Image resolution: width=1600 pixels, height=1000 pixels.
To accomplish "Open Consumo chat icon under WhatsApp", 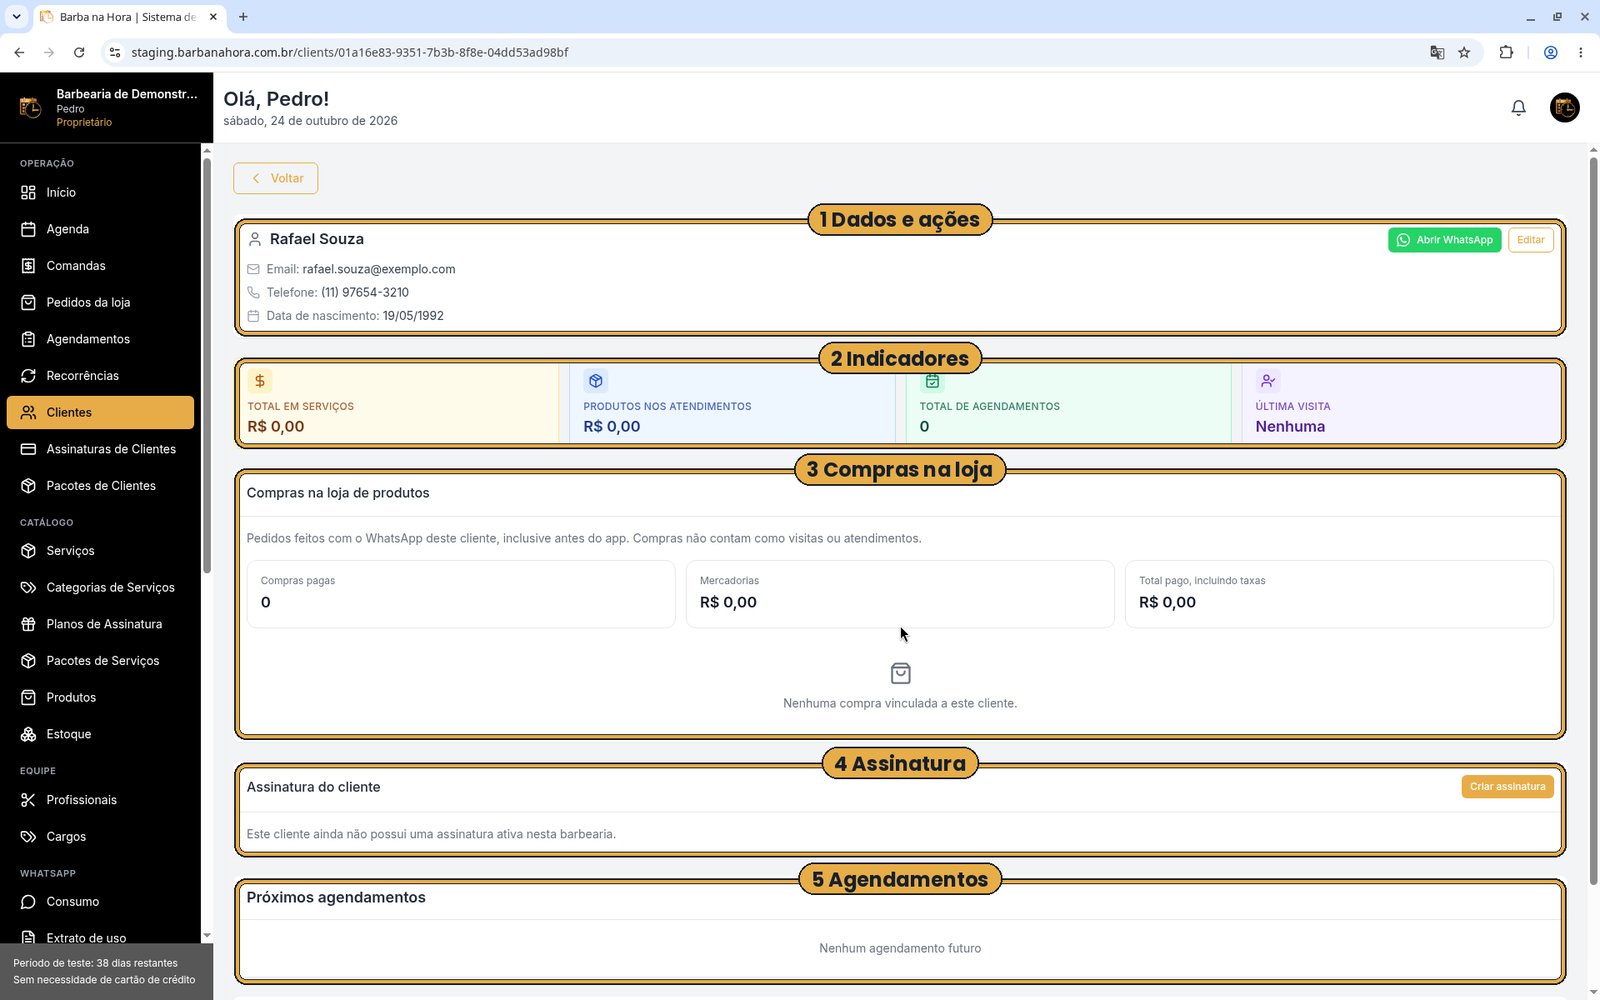I will pos(28,902).
